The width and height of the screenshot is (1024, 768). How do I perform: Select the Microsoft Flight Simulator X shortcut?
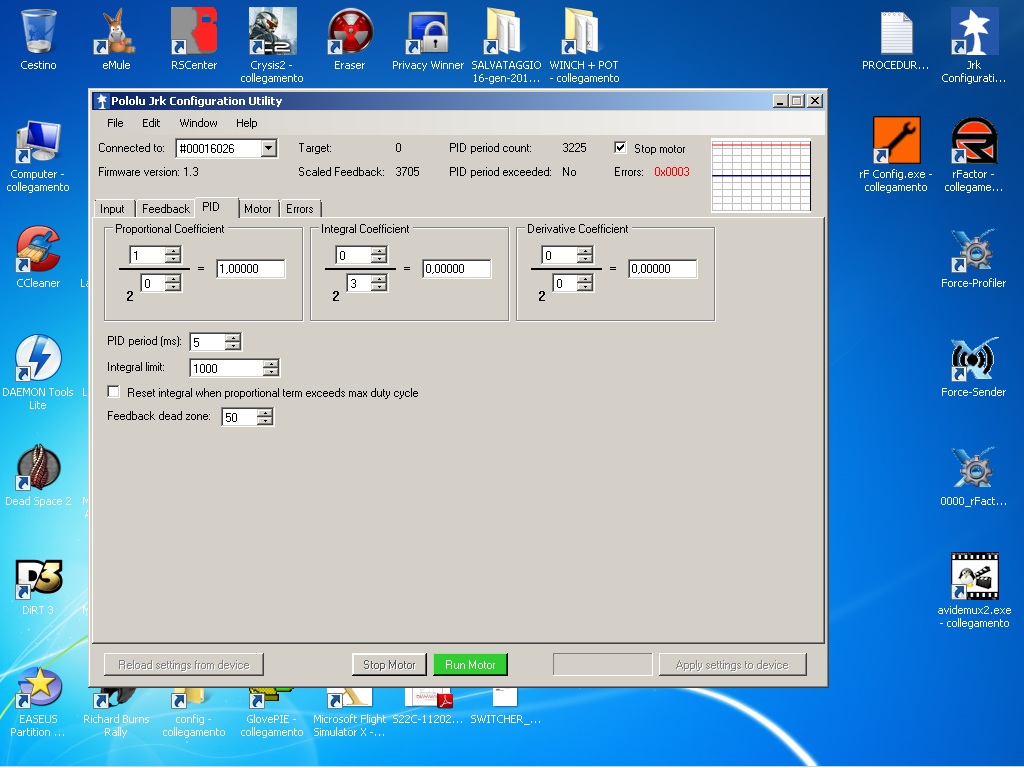click(x=349, y=697)
